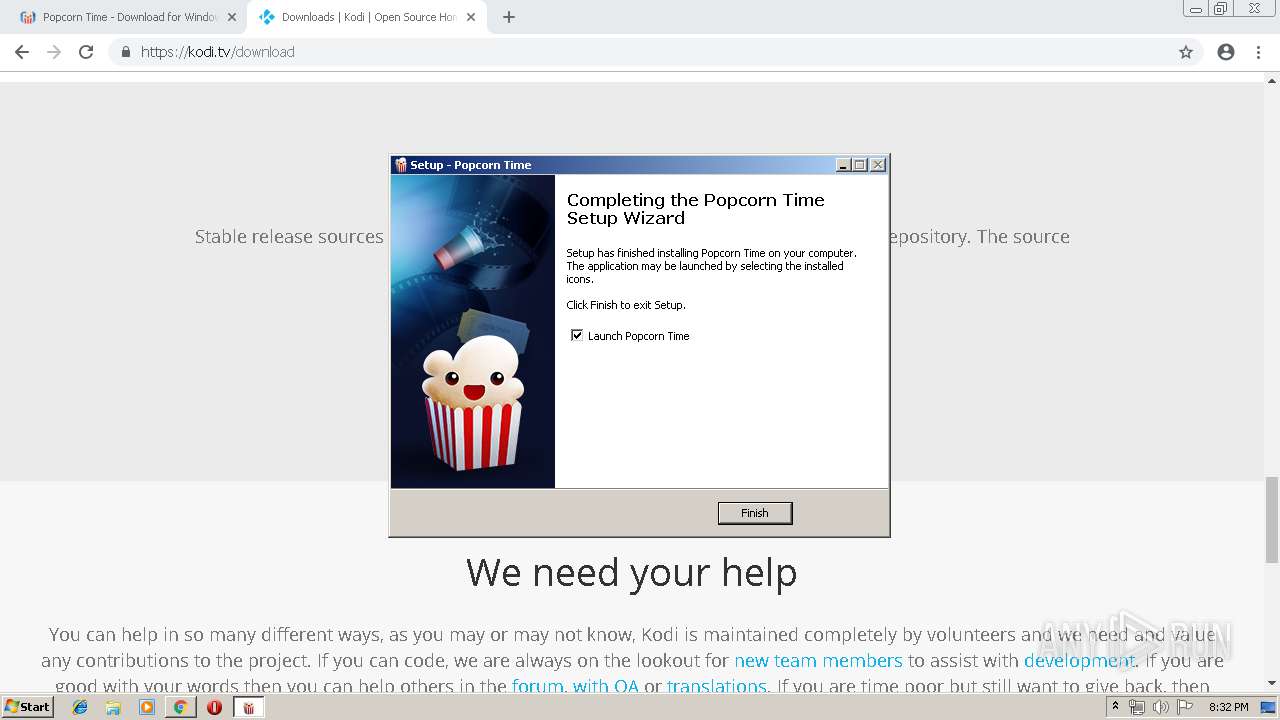The height and width of the screenshot is (720, 1280).
Task: Open the 'development' link
Action: [x=1079, y=660]
